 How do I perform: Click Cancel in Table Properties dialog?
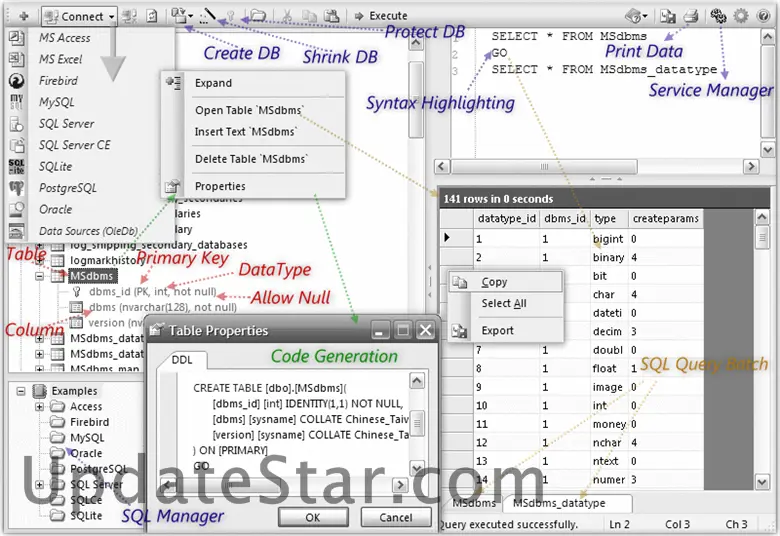395,518
